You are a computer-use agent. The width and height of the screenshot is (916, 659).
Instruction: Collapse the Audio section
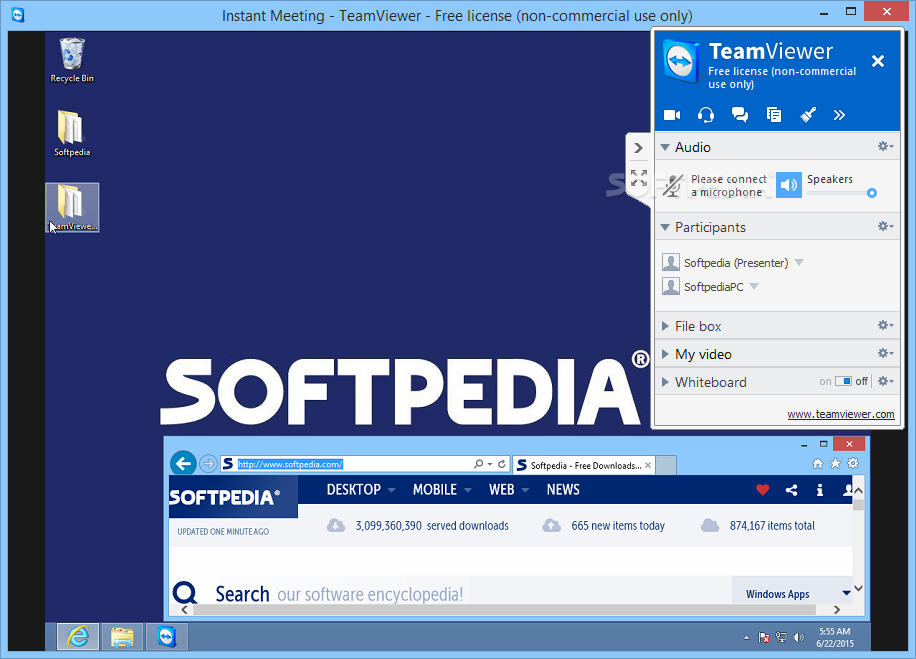[665, 147]
